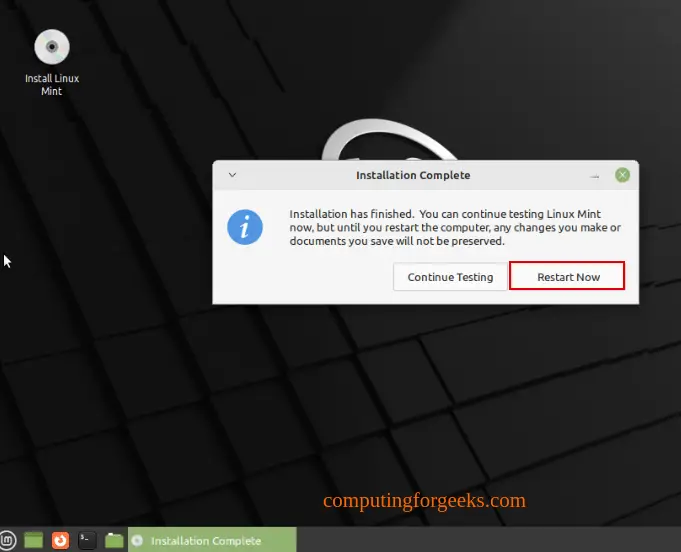Click the blue information icon in dialog

tap(245, 227)
